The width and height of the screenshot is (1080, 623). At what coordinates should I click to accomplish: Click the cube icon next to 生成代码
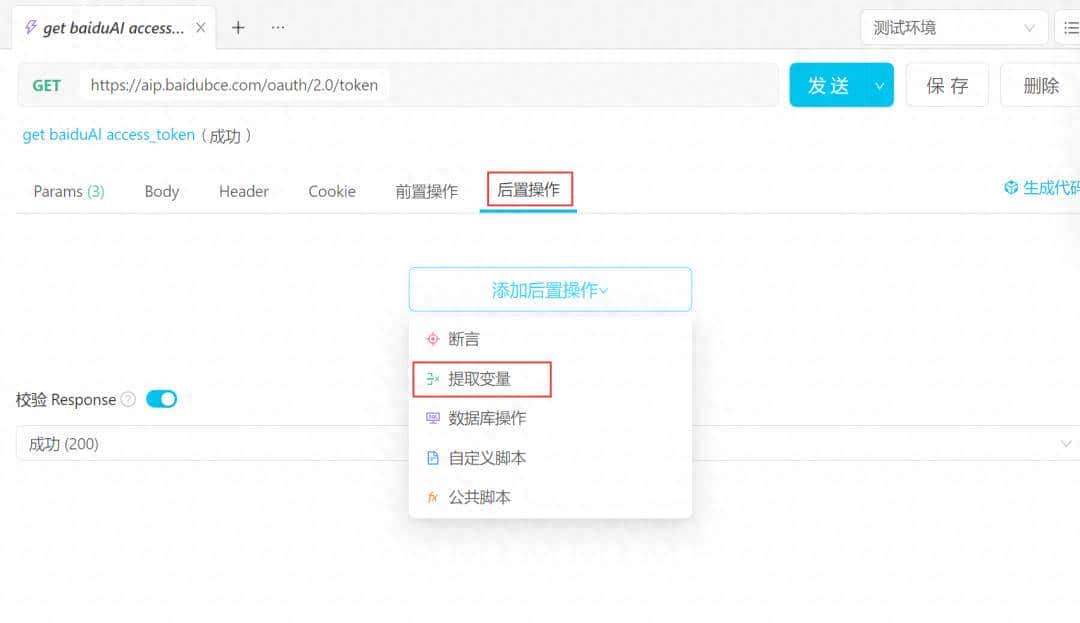point(1010,187)
